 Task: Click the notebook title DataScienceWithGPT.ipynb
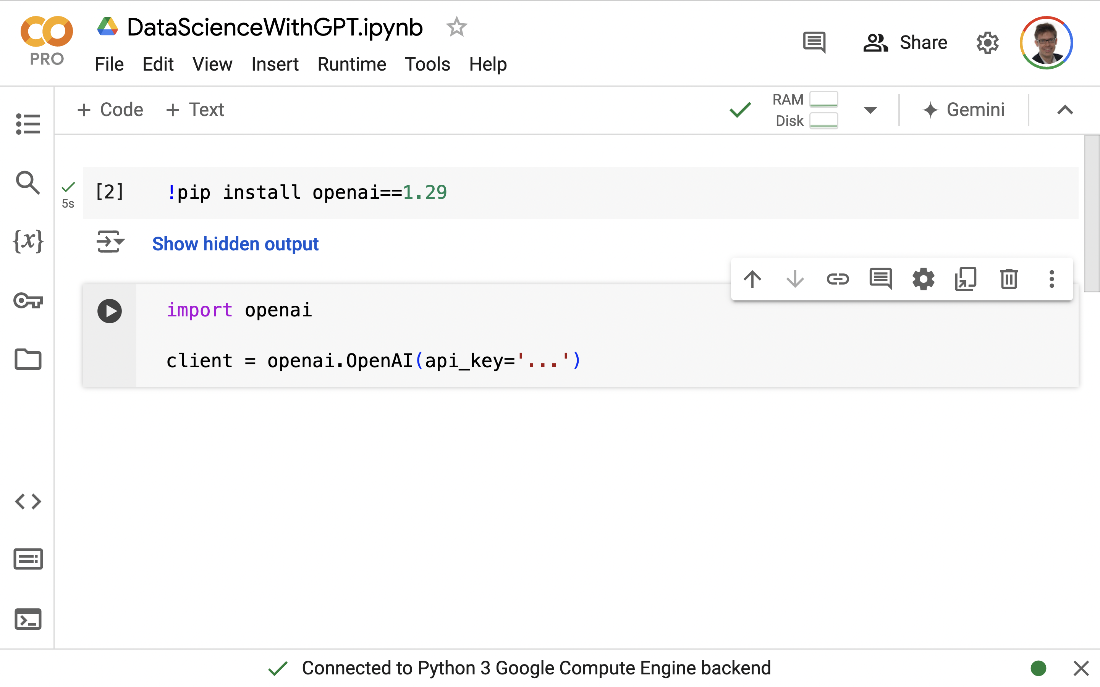(274, 27)
